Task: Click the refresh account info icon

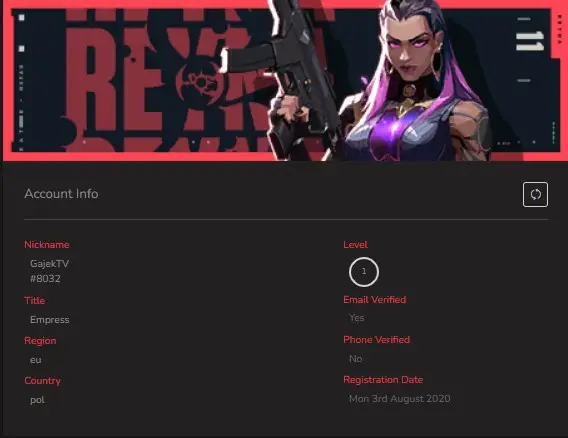Action: [x=535, y=195]
